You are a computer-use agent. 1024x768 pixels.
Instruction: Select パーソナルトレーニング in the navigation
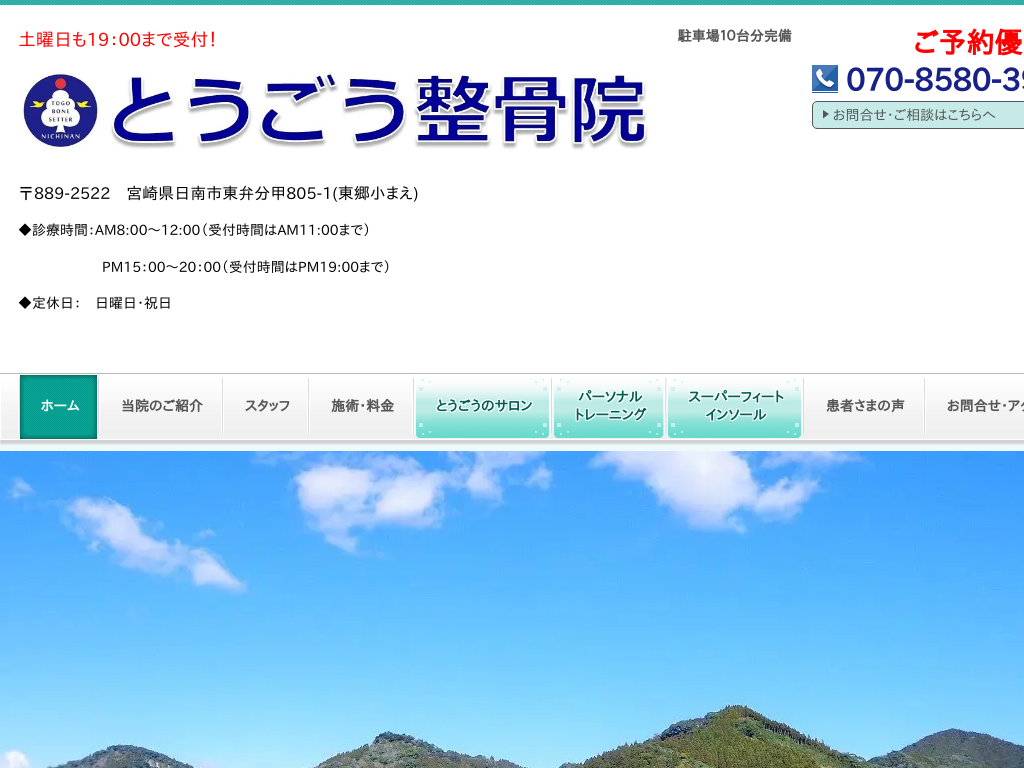pos(609,406)
